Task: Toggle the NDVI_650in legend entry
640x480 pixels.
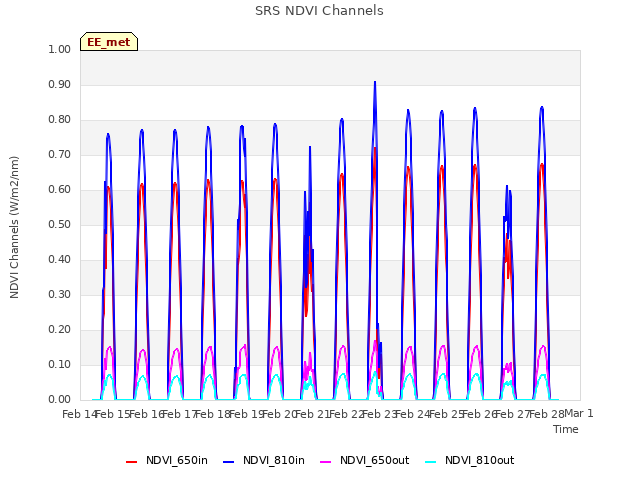Action: pos(167,460)
